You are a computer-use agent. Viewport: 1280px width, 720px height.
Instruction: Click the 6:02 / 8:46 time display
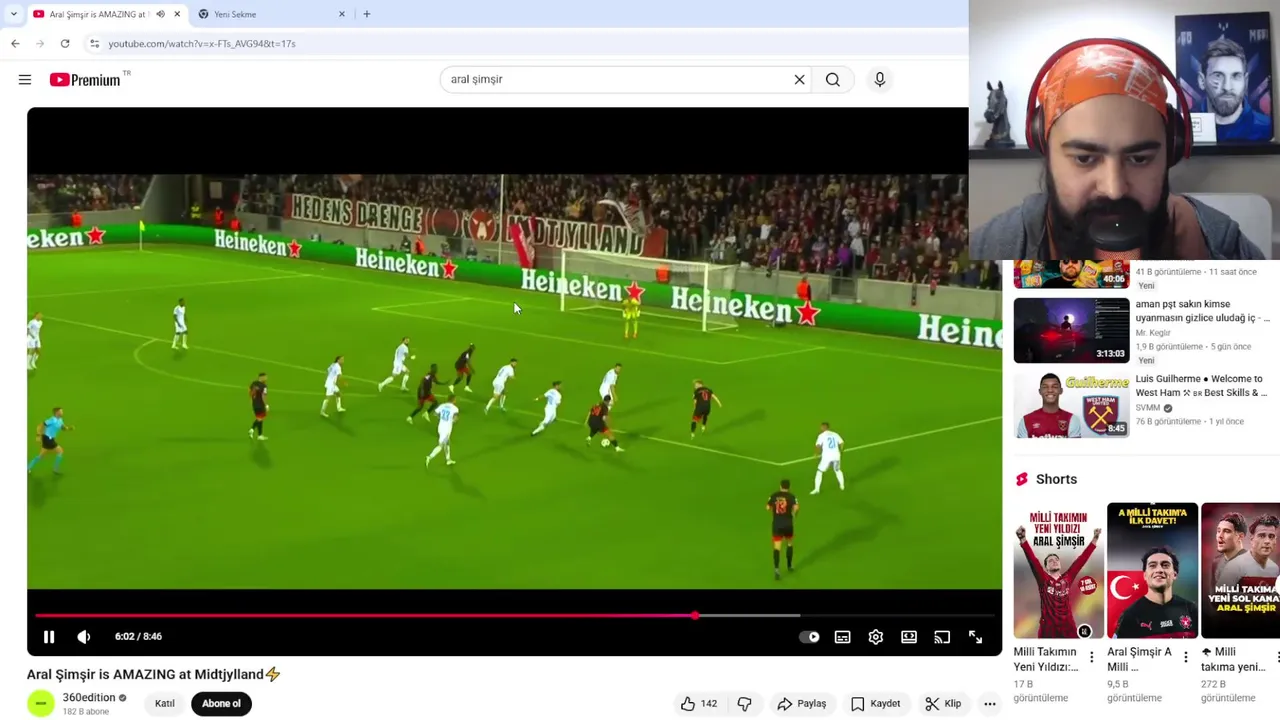click(138, 637)
